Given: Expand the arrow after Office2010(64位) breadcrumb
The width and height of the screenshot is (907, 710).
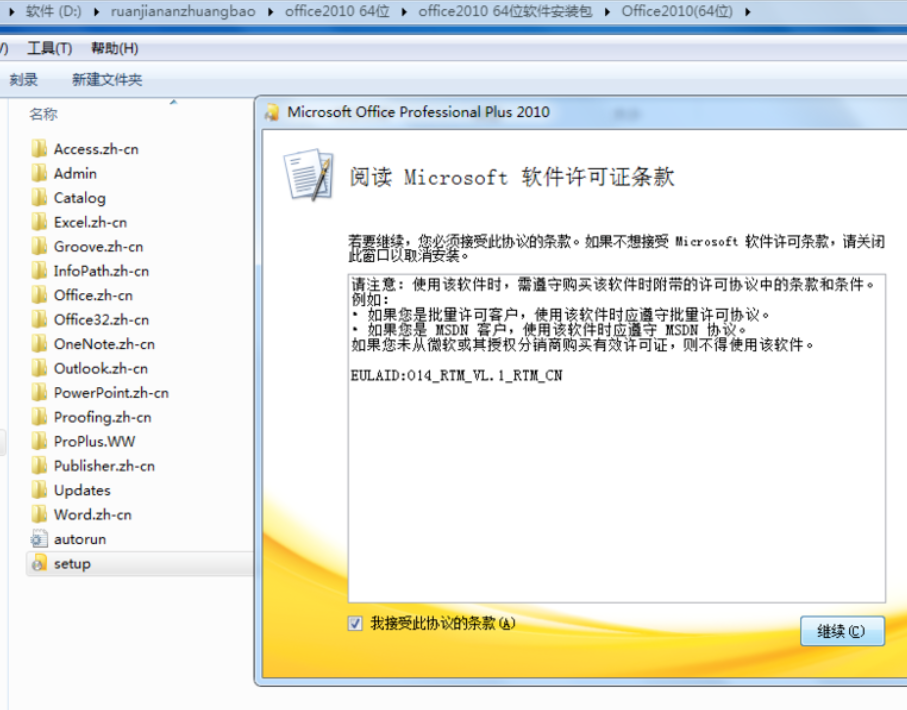Looking at the screenshot, I should point(747,12).
